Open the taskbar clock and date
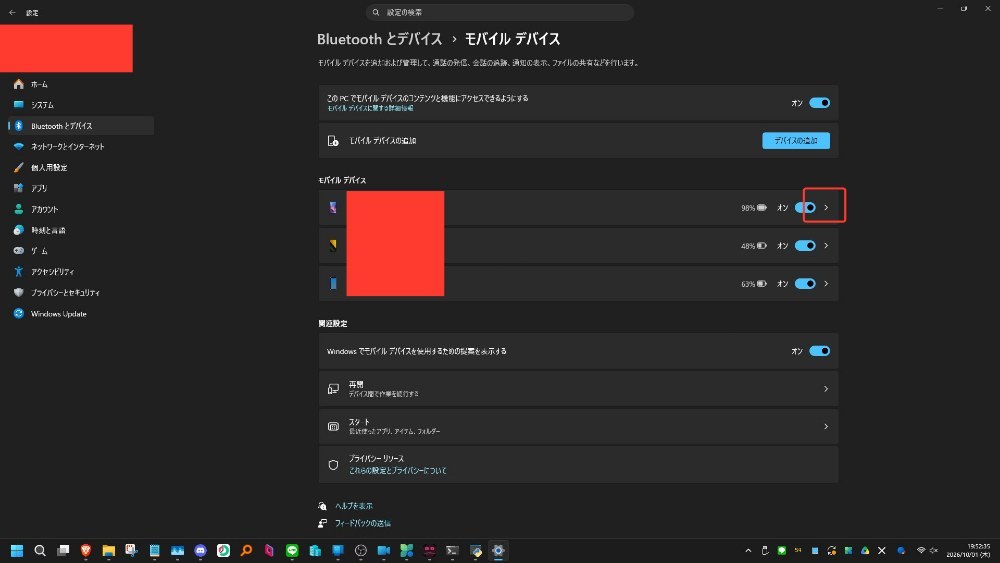 968,550
